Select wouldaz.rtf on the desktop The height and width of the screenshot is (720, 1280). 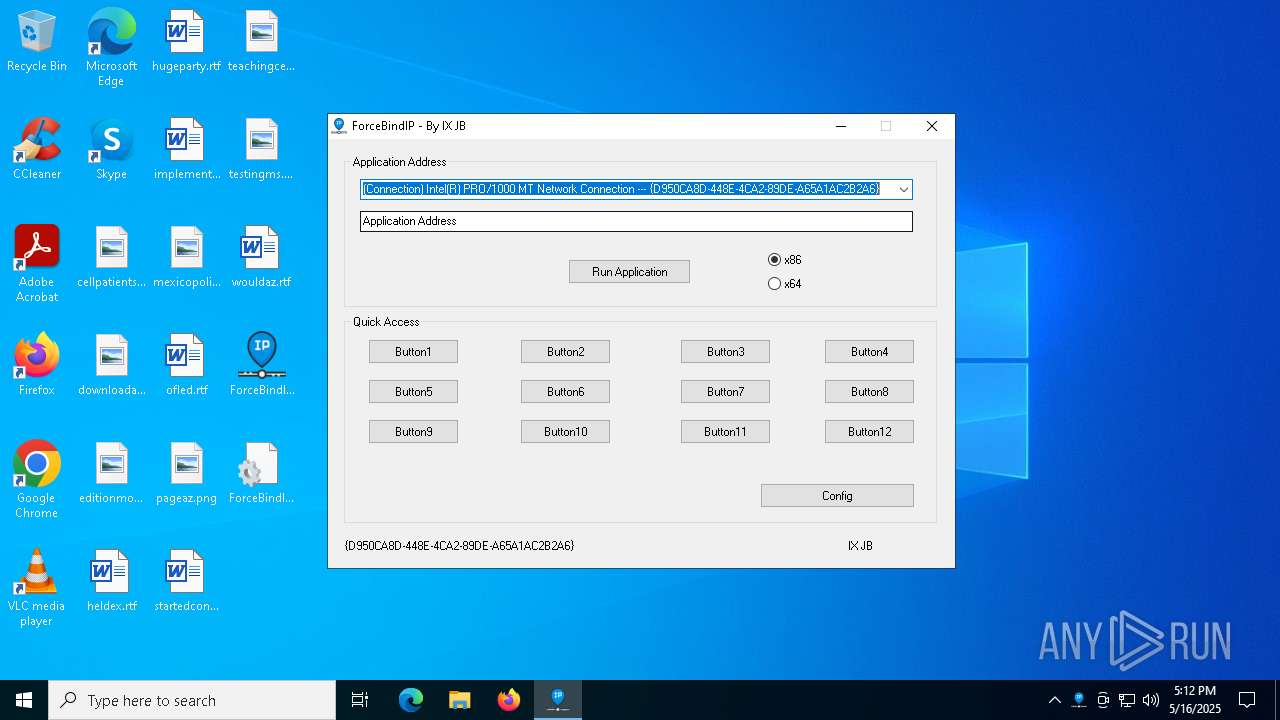click(261, 258)
